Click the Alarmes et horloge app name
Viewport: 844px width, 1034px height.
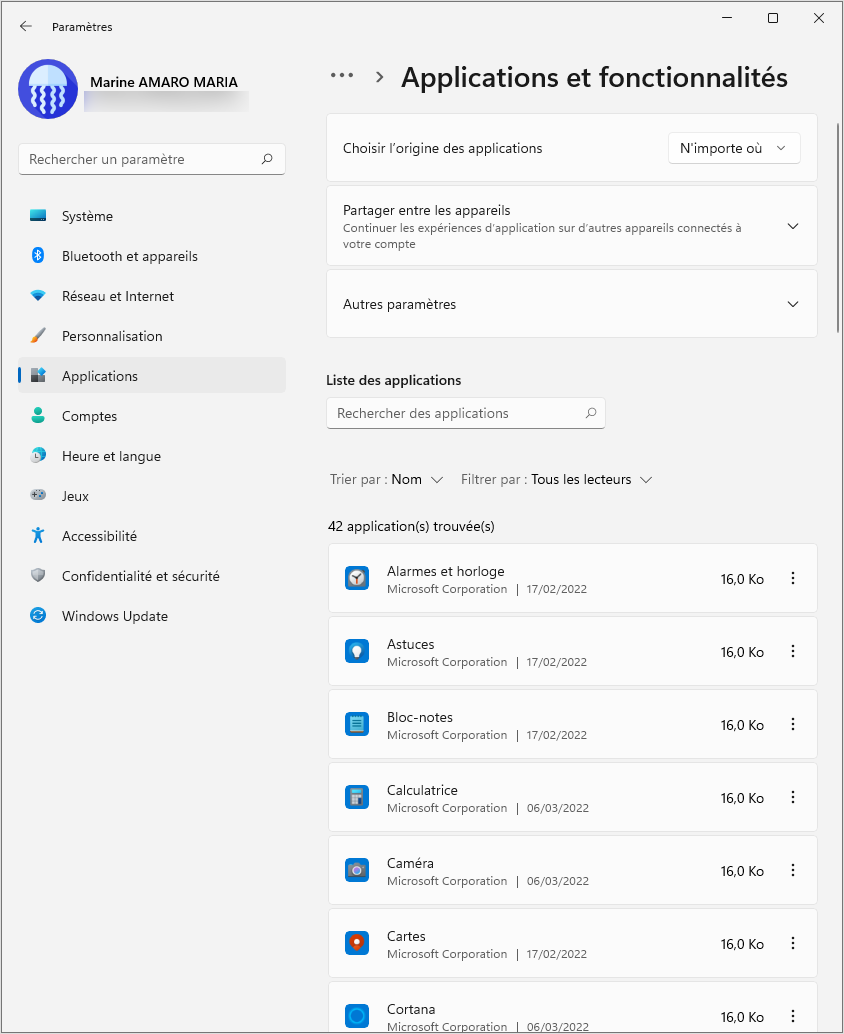pos(446,571)
